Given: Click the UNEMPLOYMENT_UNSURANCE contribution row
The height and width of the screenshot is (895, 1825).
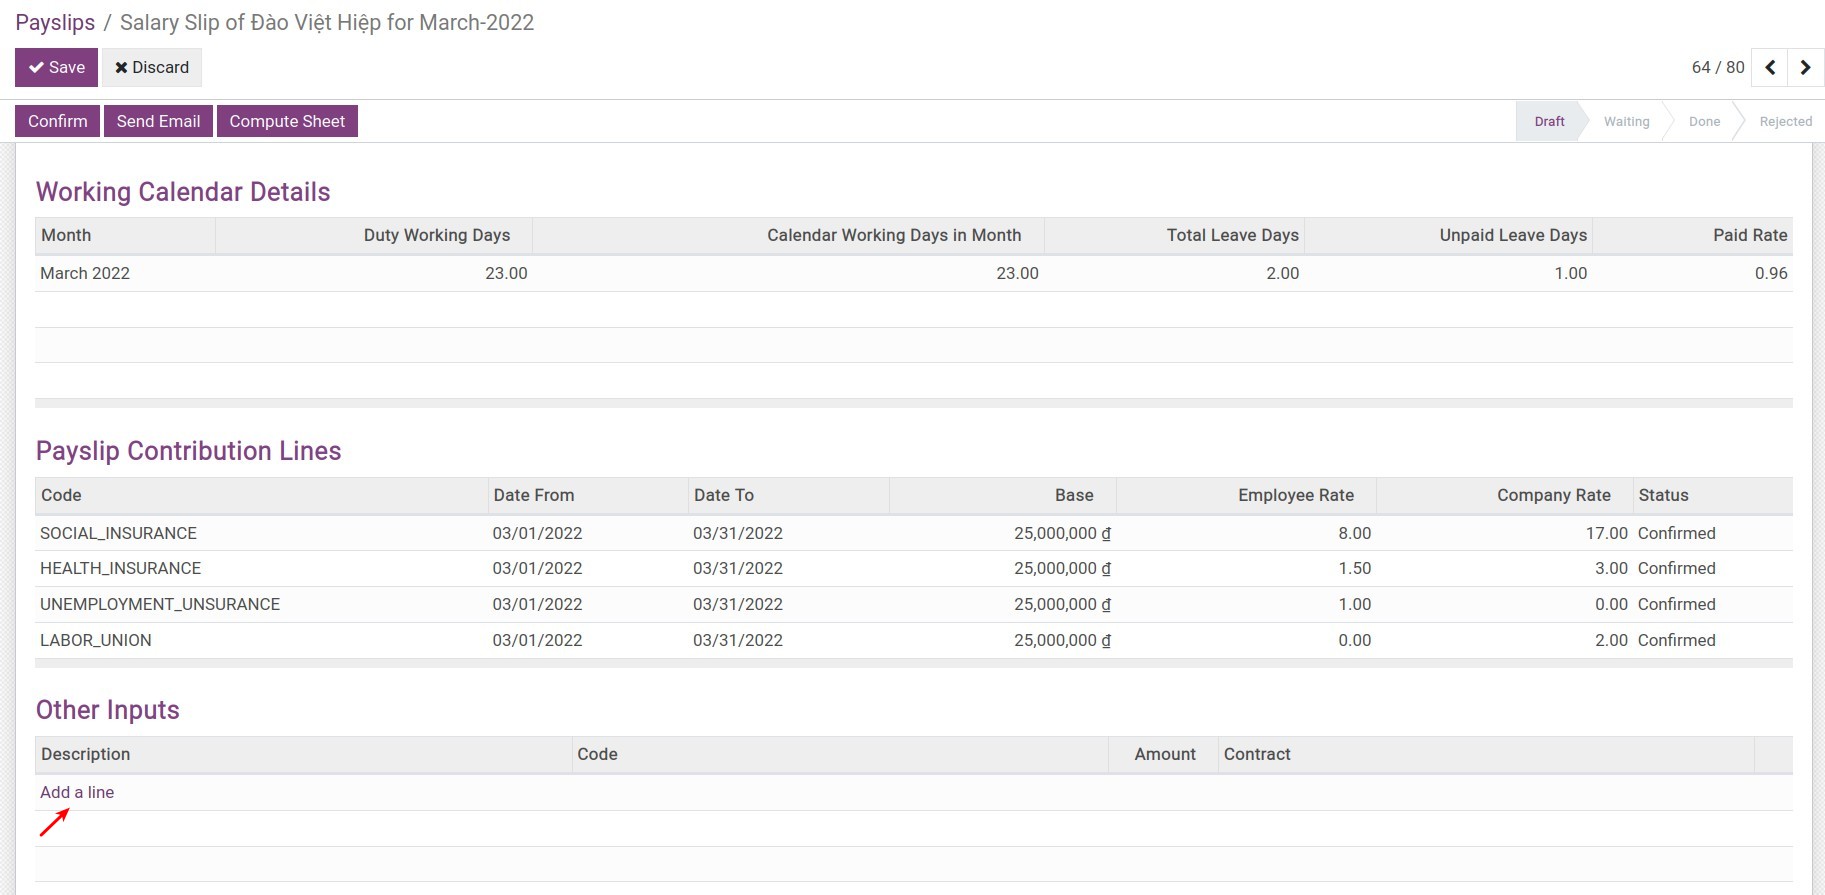Looking at the screenshot, I should point(160,604).
